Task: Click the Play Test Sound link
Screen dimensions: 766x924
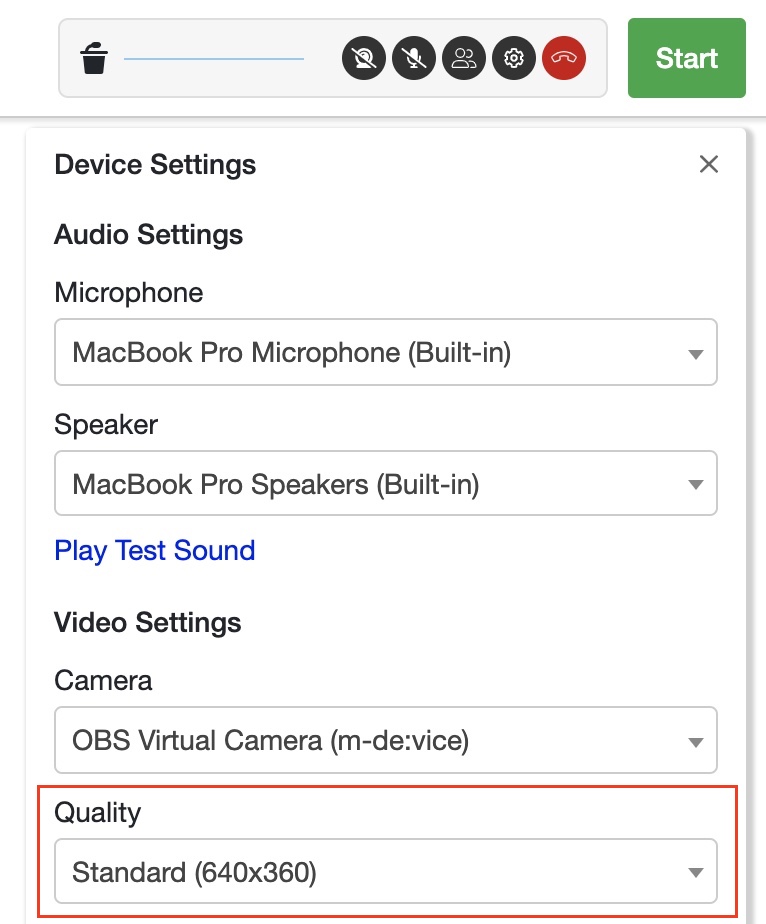Action: coord(154,551)
